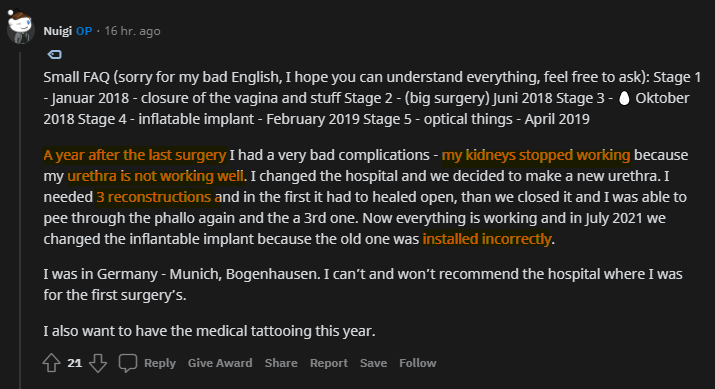The width and height of the screenshot is (715, 389).
Task: Click highlighted text 'my kidneys stopped working'
Action: click(536, 155)
